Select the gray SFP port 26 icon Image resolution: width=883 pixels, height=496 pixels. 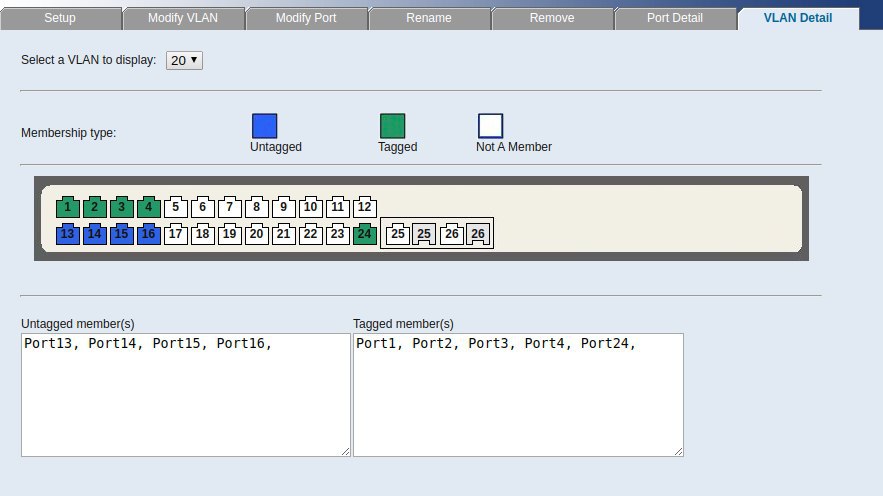click(x=478, y=234)
